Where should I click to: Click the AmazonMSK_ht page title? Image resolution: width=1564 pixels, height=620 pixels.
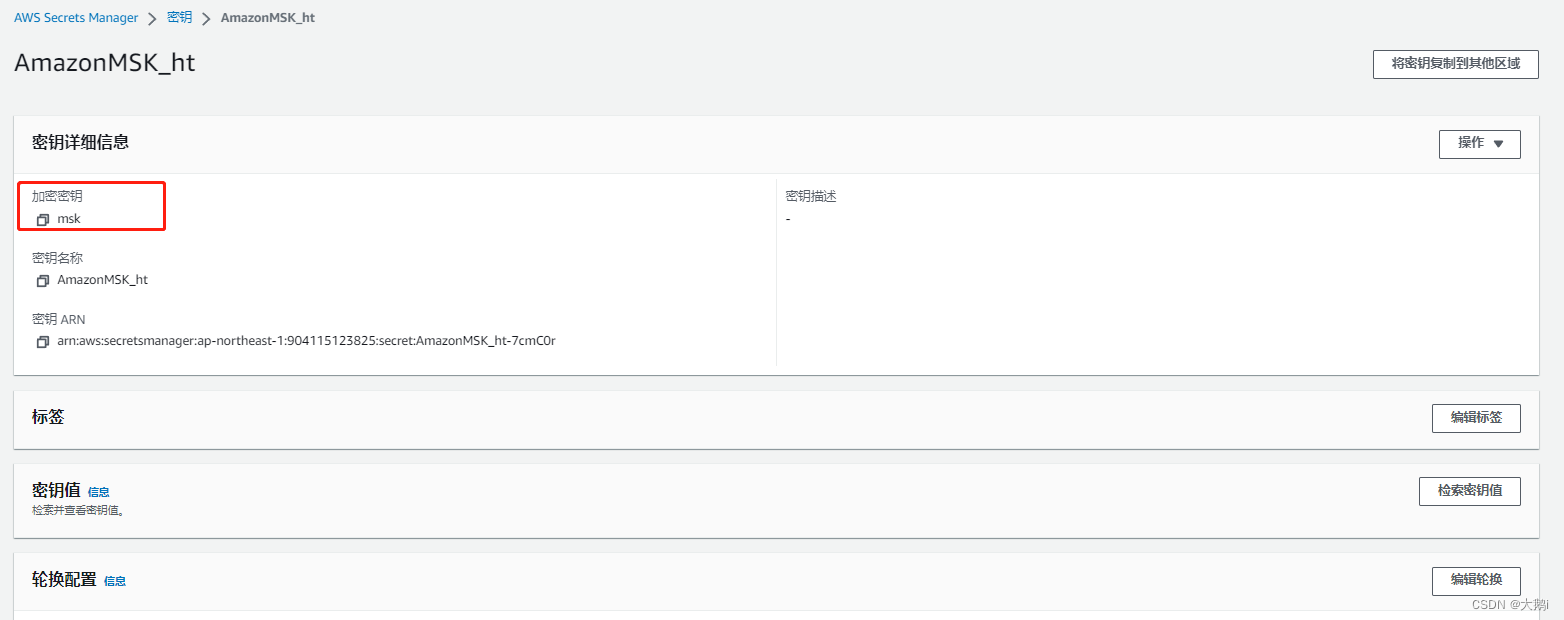point(104,63)
